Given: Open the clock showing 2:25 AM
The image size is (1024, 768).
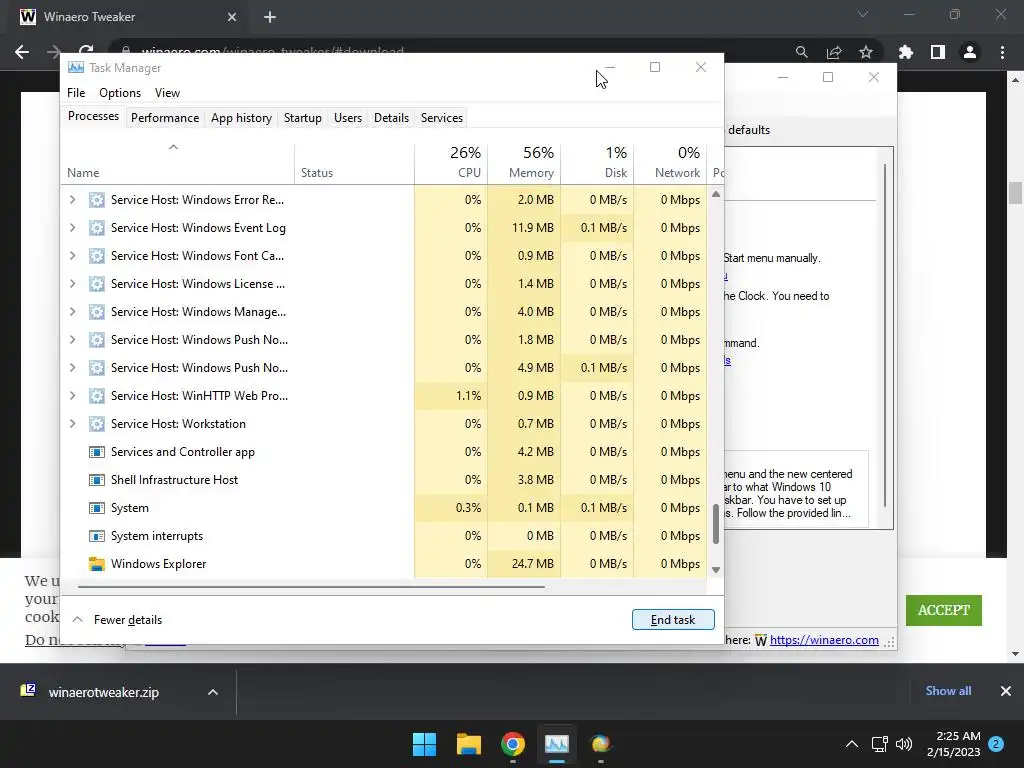Looking at the screenshot, I should point(953,744).
